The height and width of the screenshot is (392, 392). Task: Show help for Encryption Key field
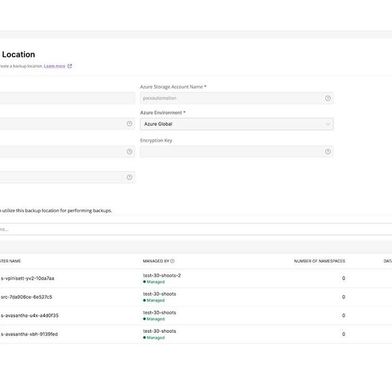tap(328, 152)
